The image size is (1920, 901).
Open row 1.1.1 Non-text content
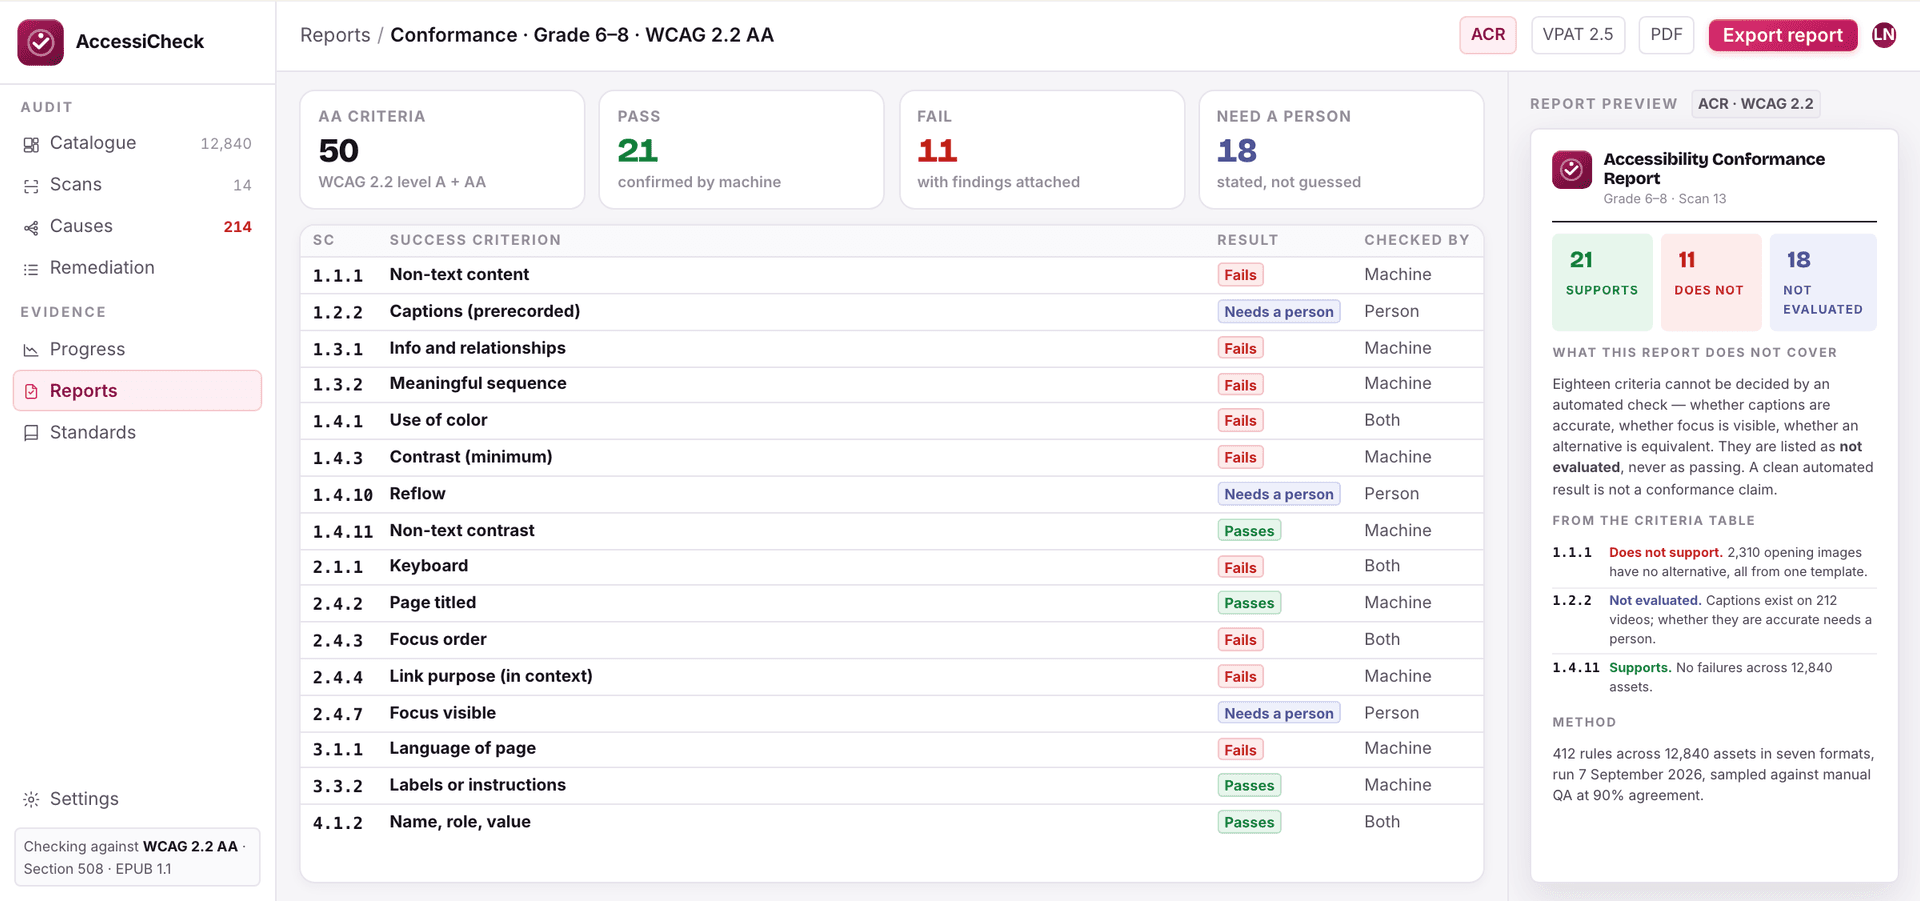891,275
